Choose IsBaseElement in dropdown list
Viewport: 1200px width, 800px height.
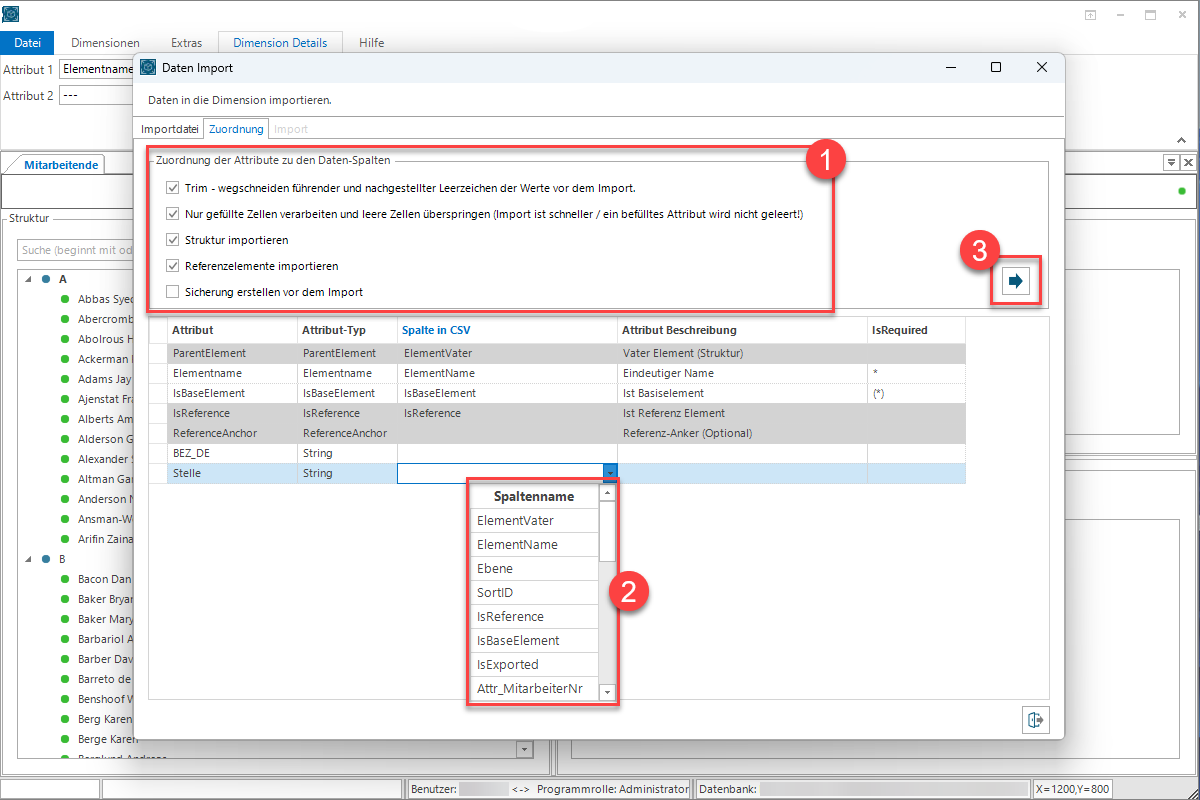pyautogui.click(x=534, y=641)
